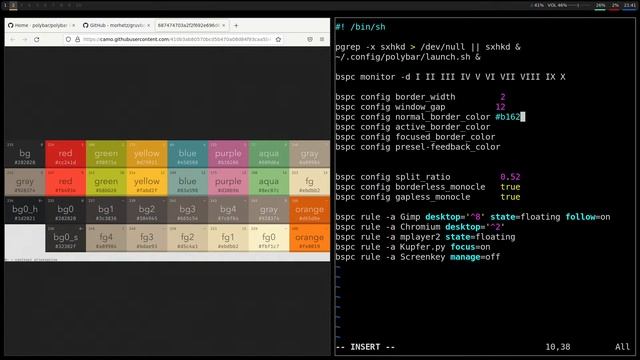640x360 pixels.
Task: Click the #b162 color value in terminal
Action: [507, 117]
